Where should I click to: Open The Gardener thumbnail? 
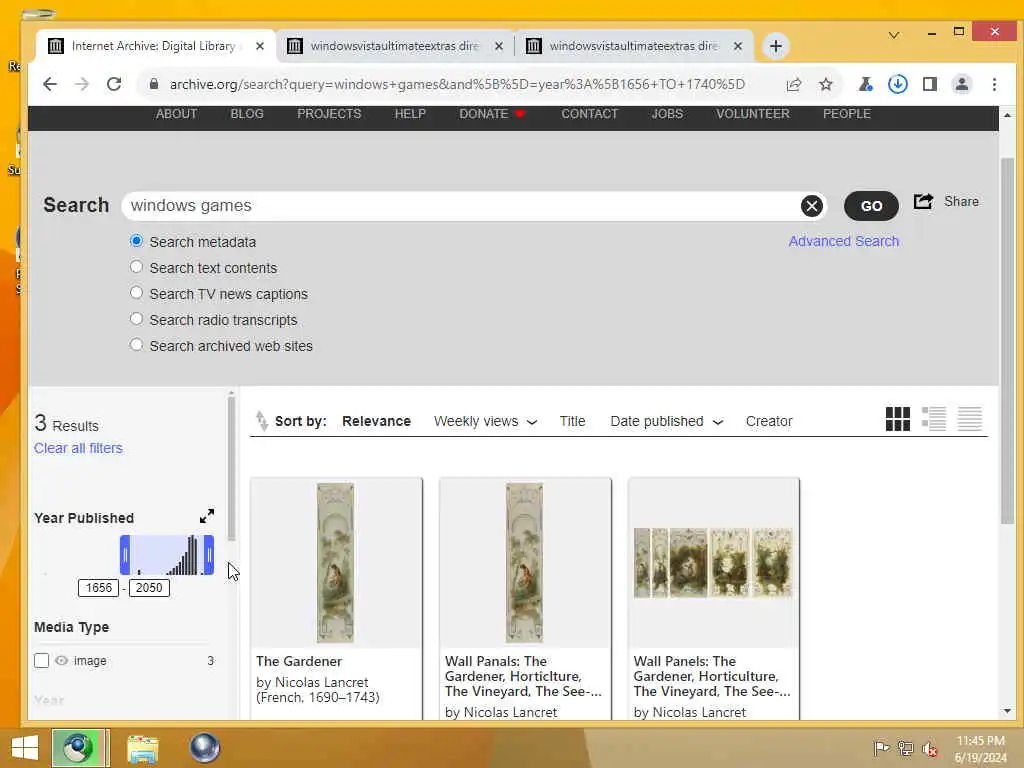(x=336, y=563)
